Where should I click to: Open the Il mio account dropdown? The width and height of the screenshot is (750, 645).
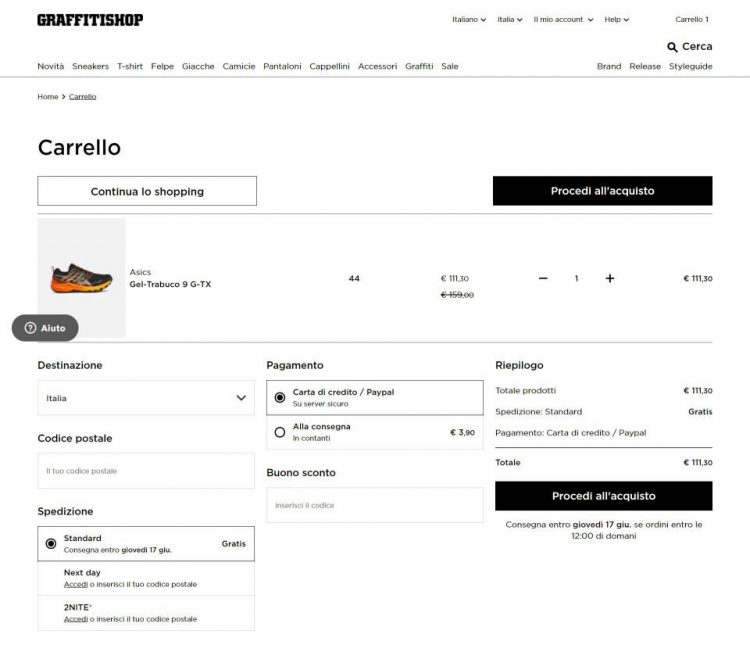tap(563, 19)
